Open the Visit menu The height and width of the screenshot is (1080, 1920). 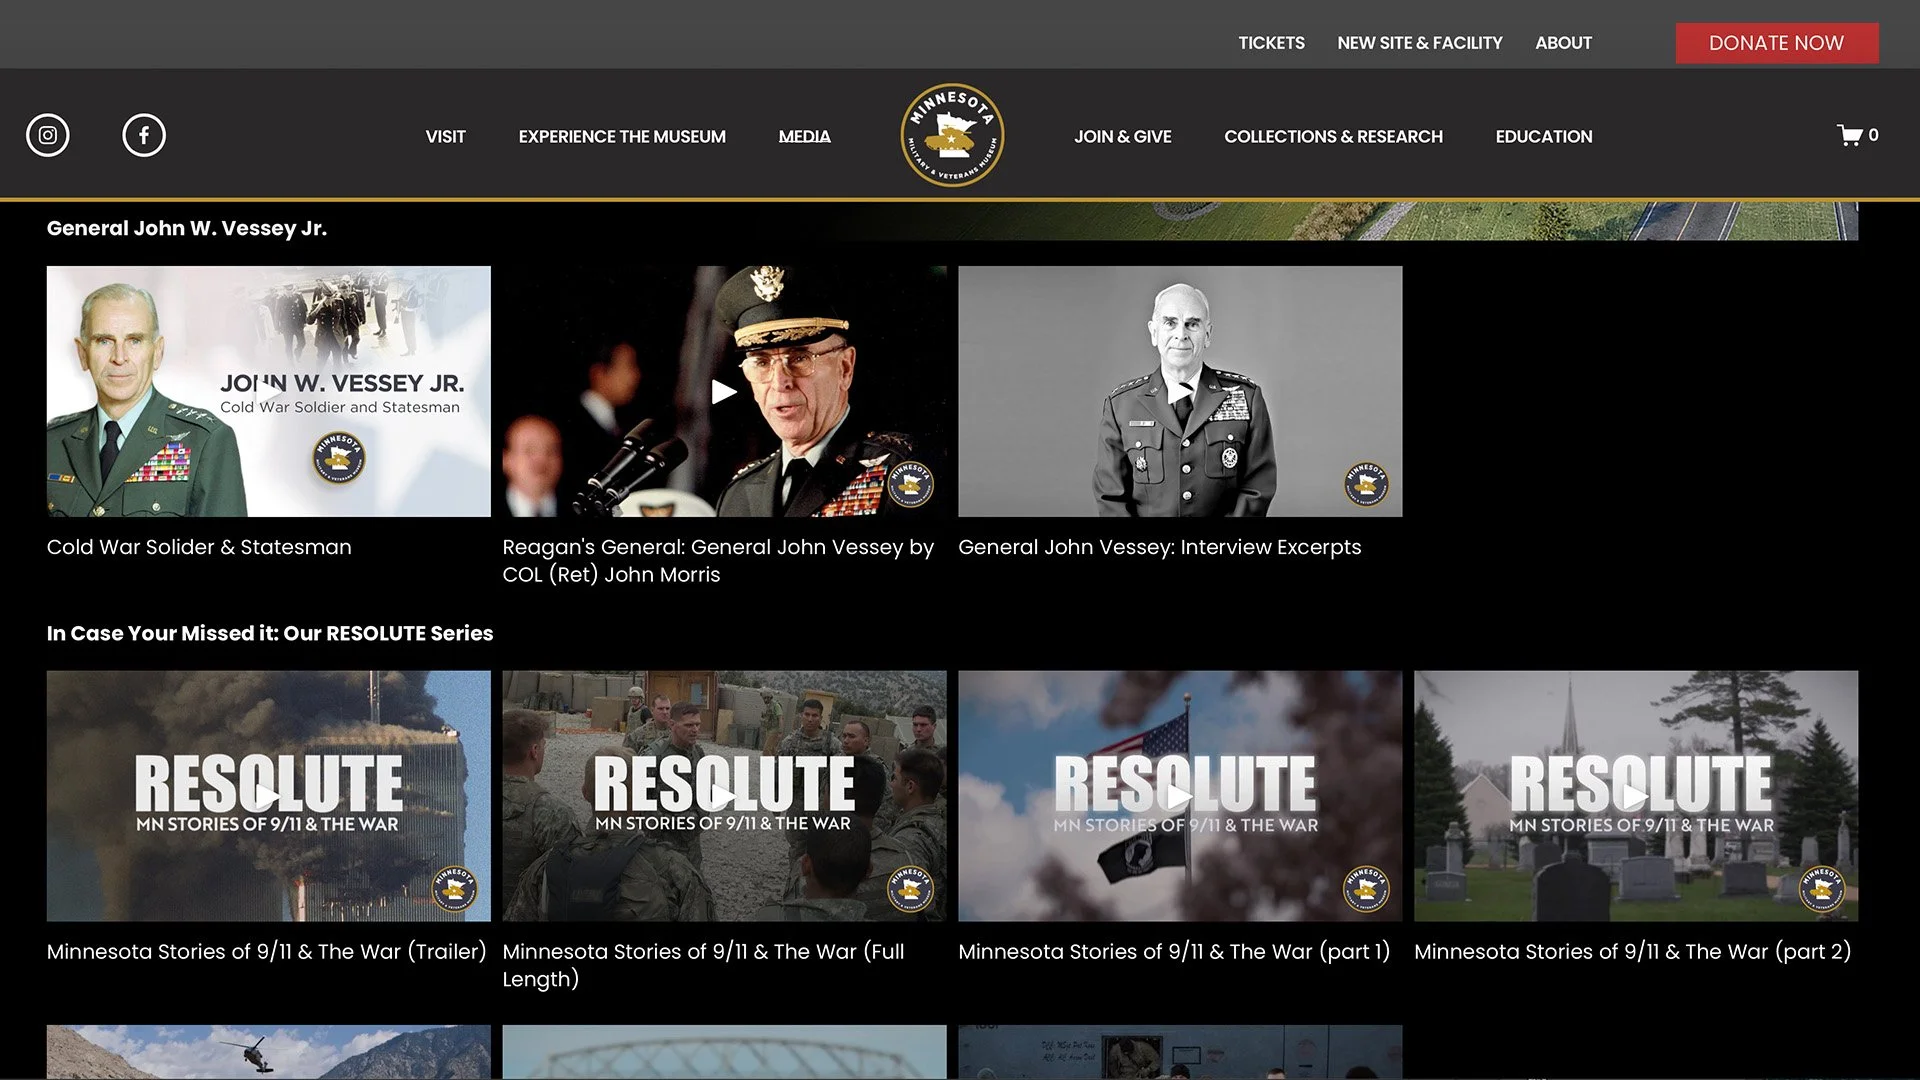point(445,137)
